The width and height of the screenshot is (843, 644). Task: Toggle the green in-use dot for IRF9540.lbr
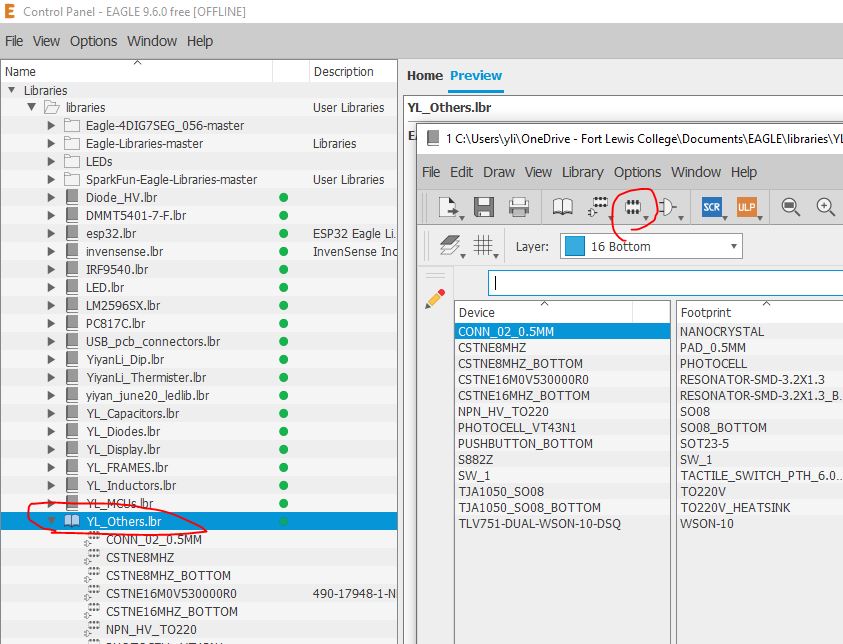click(283, 269)
